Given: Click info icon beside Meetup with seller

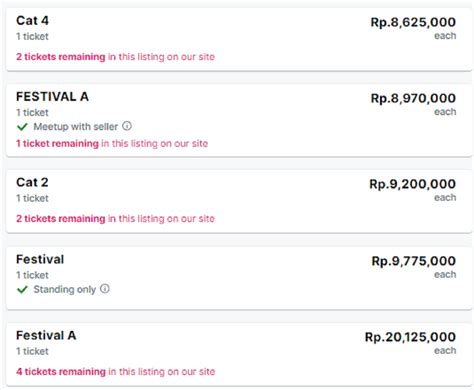Looking at the screenshot, I should (127, 126).
